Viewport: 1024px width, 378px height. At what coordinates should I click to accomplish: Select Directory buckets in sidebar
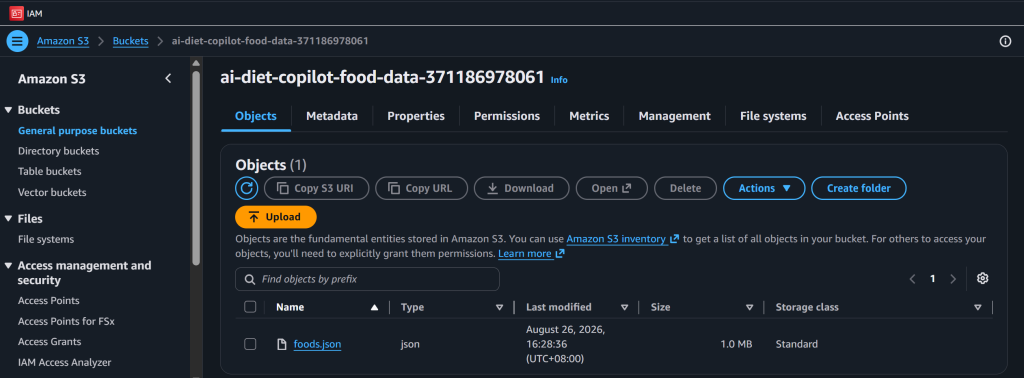point(59,151)
